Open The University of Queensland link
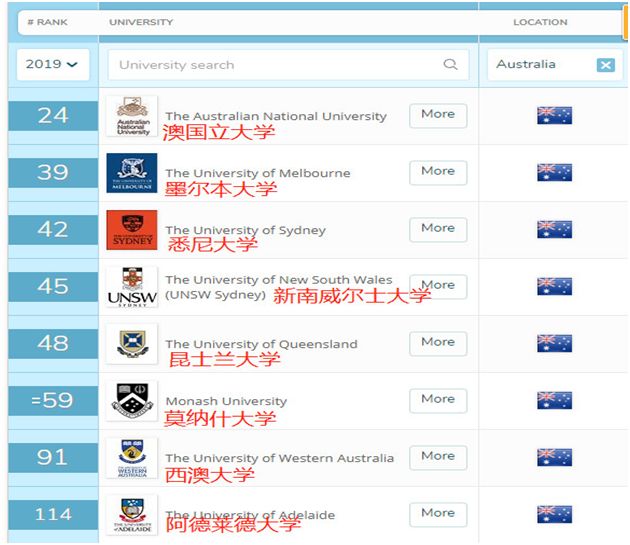The height and width of the screenshot is (545, 630). [x=262, y=344]
